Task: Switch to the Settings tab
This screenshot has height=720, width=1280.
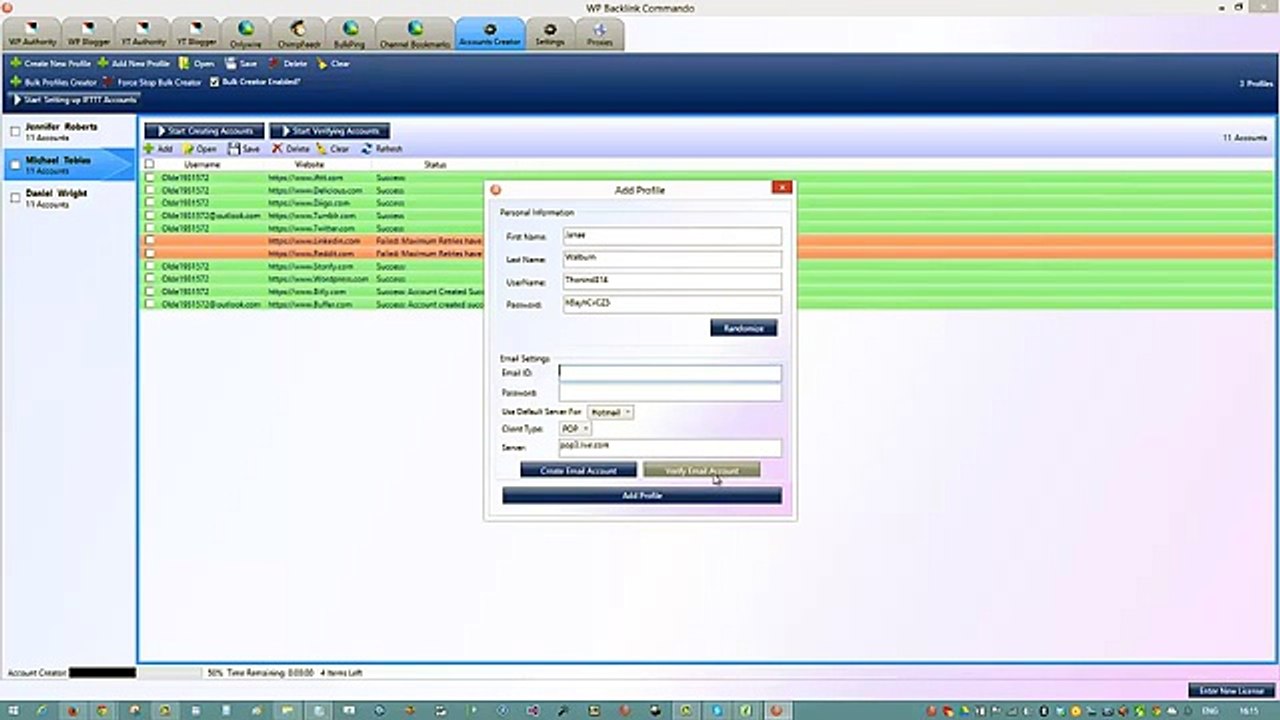Action: point(549,34)
